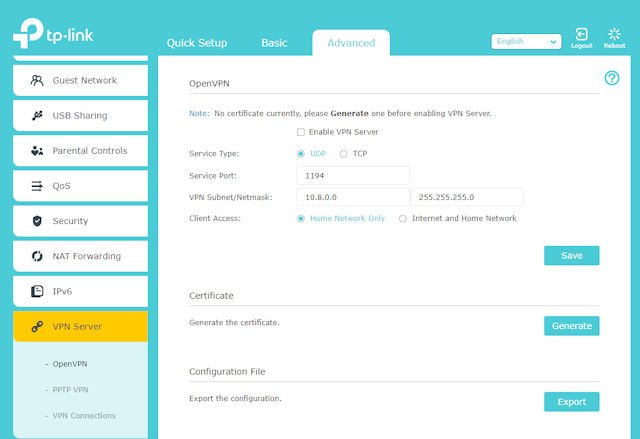Click the VPN Server chain-link icon
This screenshot has width=640, height=439.
[37, 326]
